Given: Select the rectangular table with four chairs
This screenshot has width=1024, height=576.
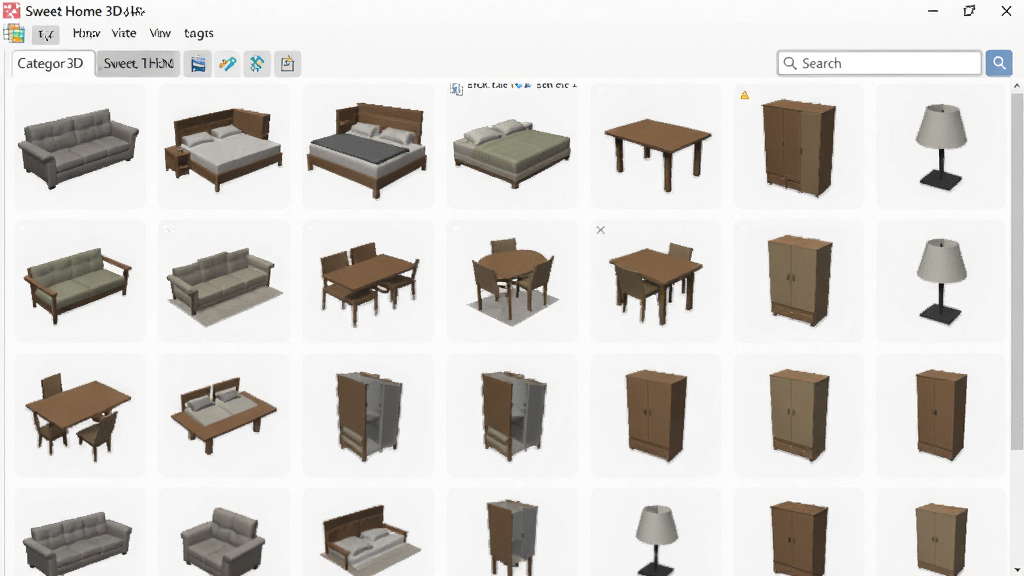Looking at the screenshot, I should 368,281.
